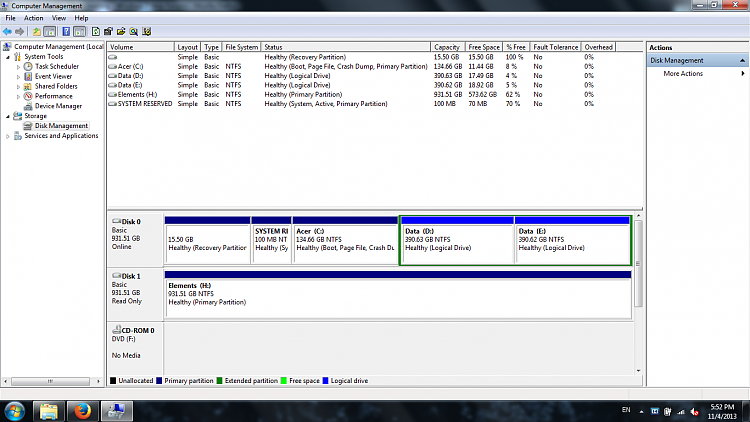
Task: Collapse the Disk Management actions section
Action: (742, 61)
